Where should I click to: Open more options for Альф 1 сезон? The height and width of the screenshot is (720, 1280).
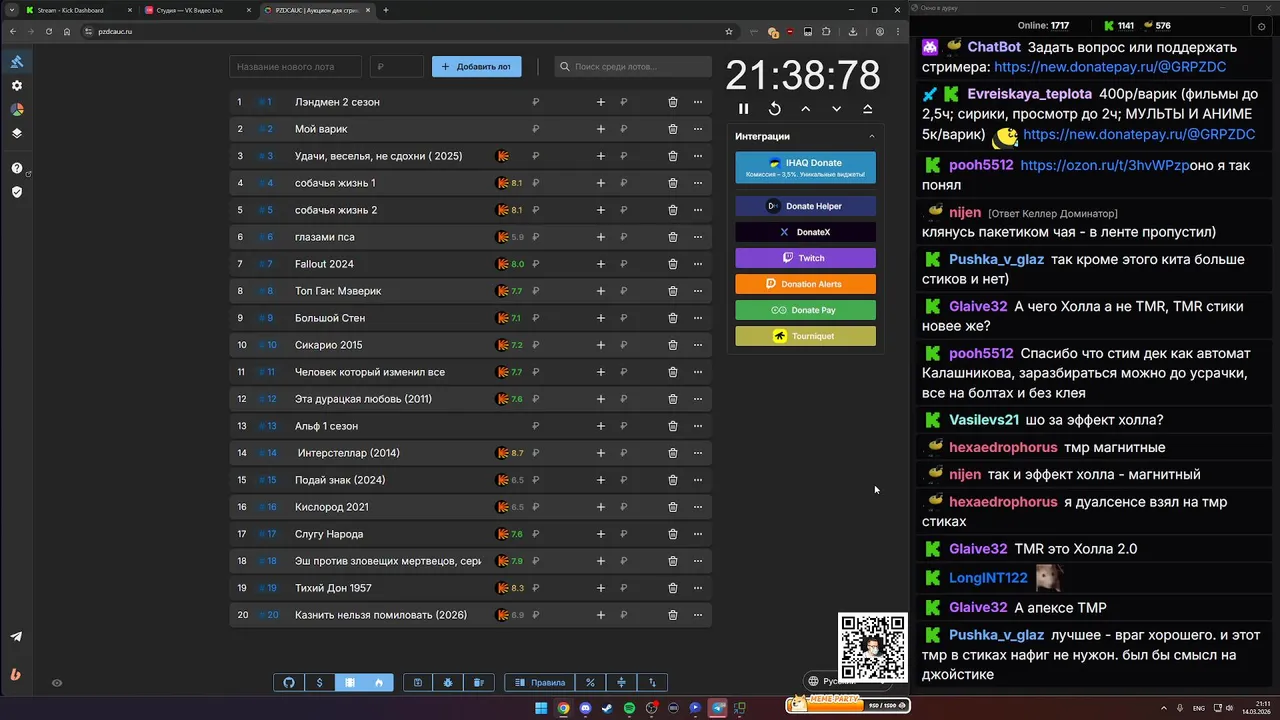click(698, 426)
